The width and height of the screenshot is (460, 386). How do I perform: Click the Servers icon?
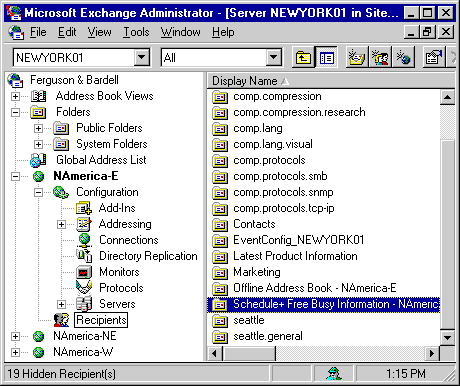[84, 304]
